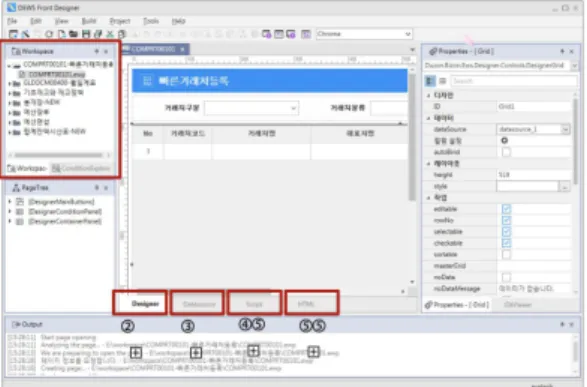Screen dimensions: 587x387
Task: Switch Properties to categorized view icon
Action: pyautogui.click(x=431, y=80)
